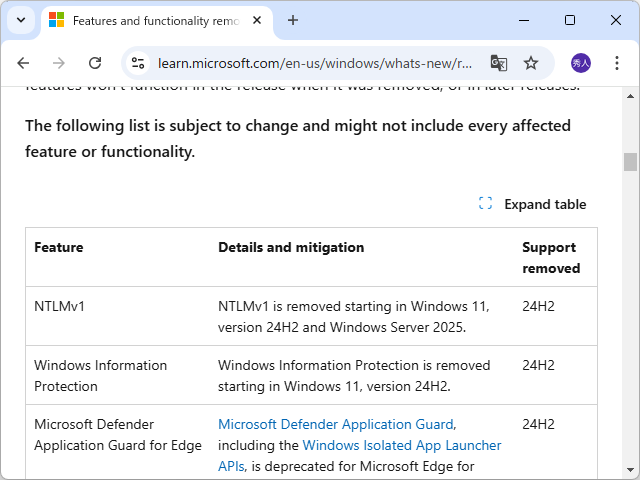This screenshot has width=640, height=480.
Task: Close the Features and functionality tab
Action: point(258,20)
